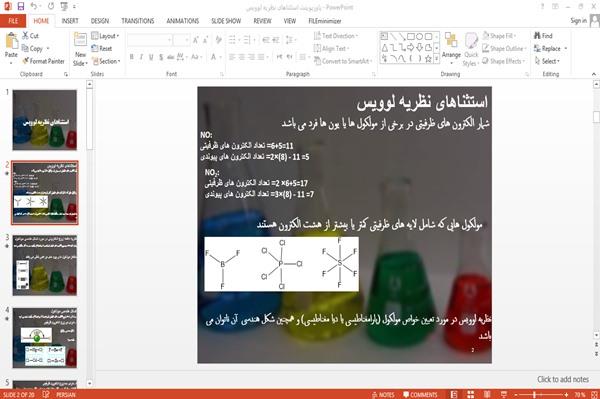The height and width of the screenshot is (399, 600).
Task: Switch to TRANSITIONS tab
Action: (138, 21)
